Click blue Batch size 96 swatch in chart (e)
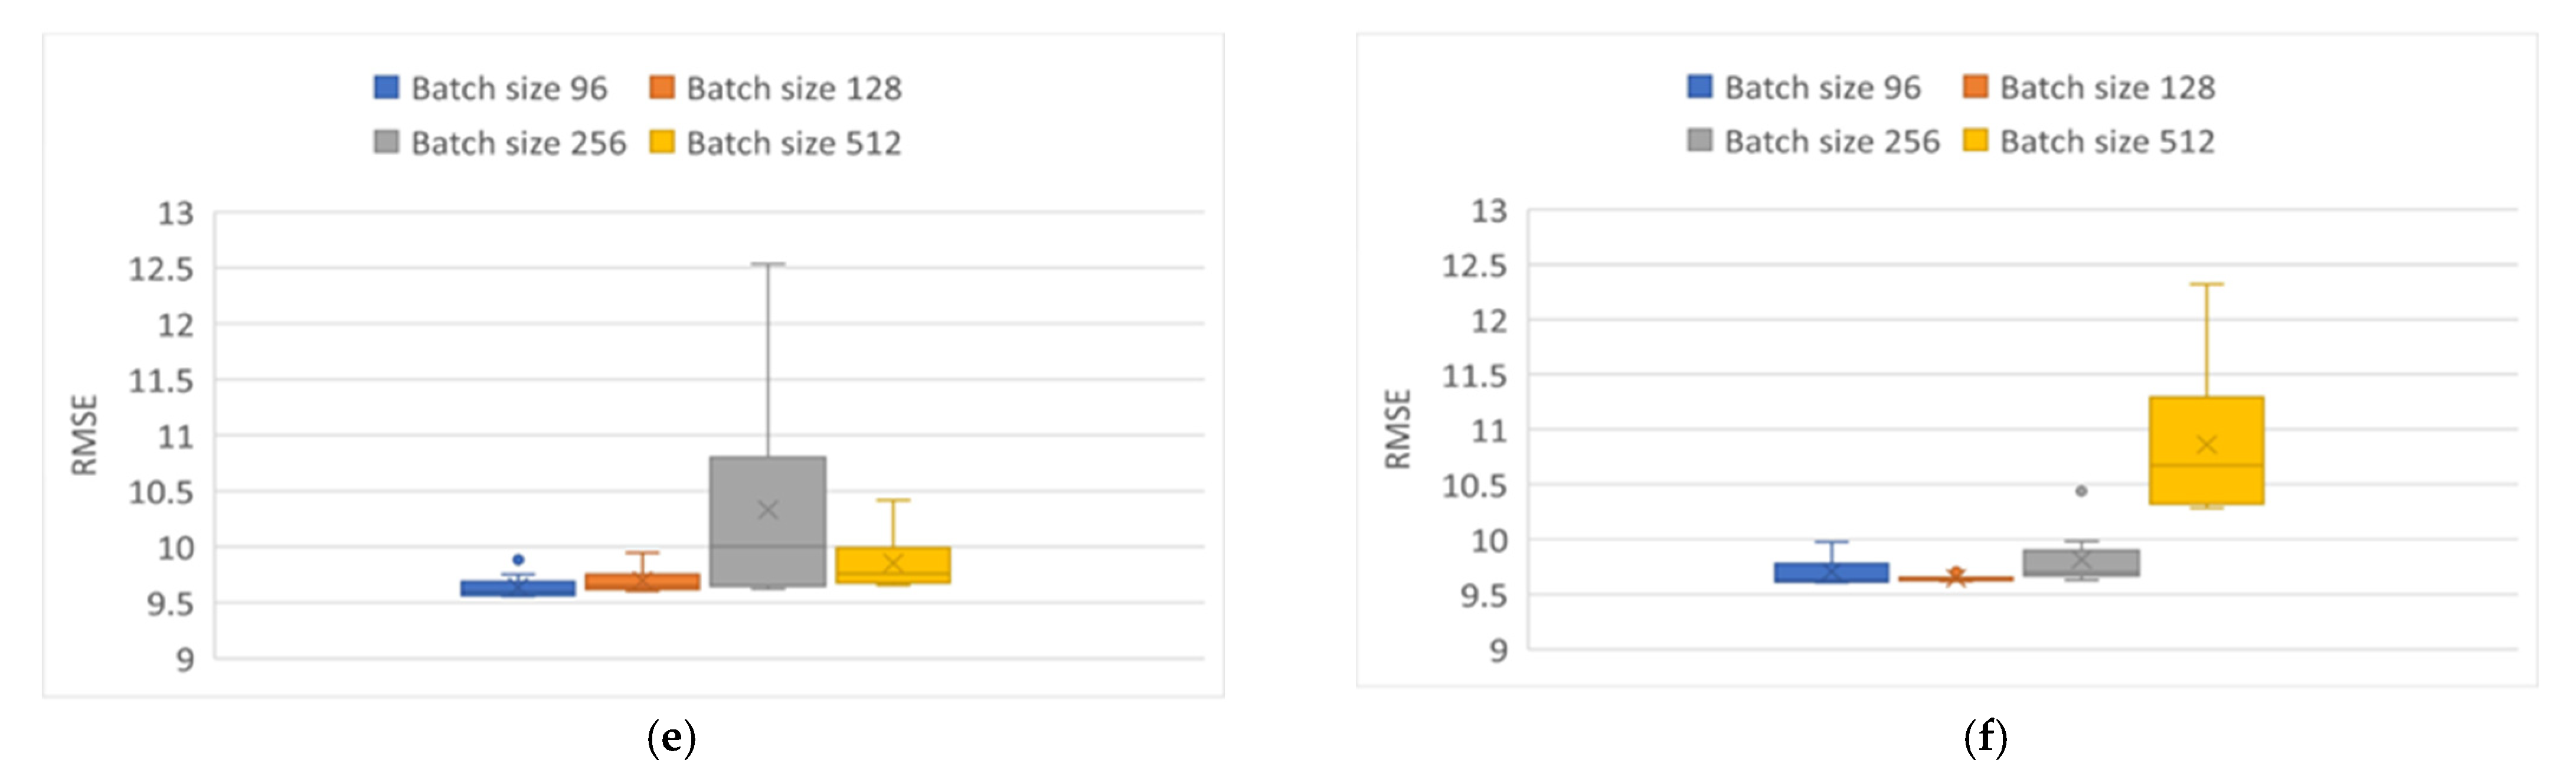This screenshot has height=776, width=2576. pyautogui.click(x=386, y=88)
